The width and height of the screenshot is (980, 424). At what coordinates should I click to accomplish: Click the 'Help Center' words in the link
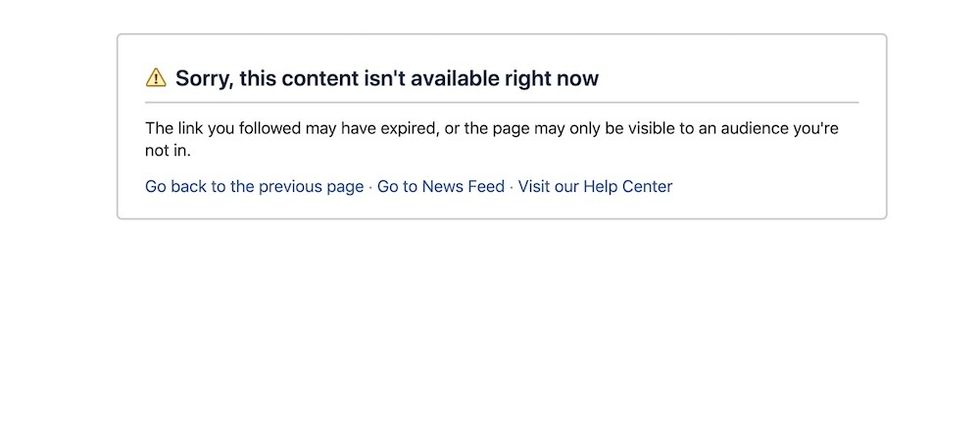point(628,186)
